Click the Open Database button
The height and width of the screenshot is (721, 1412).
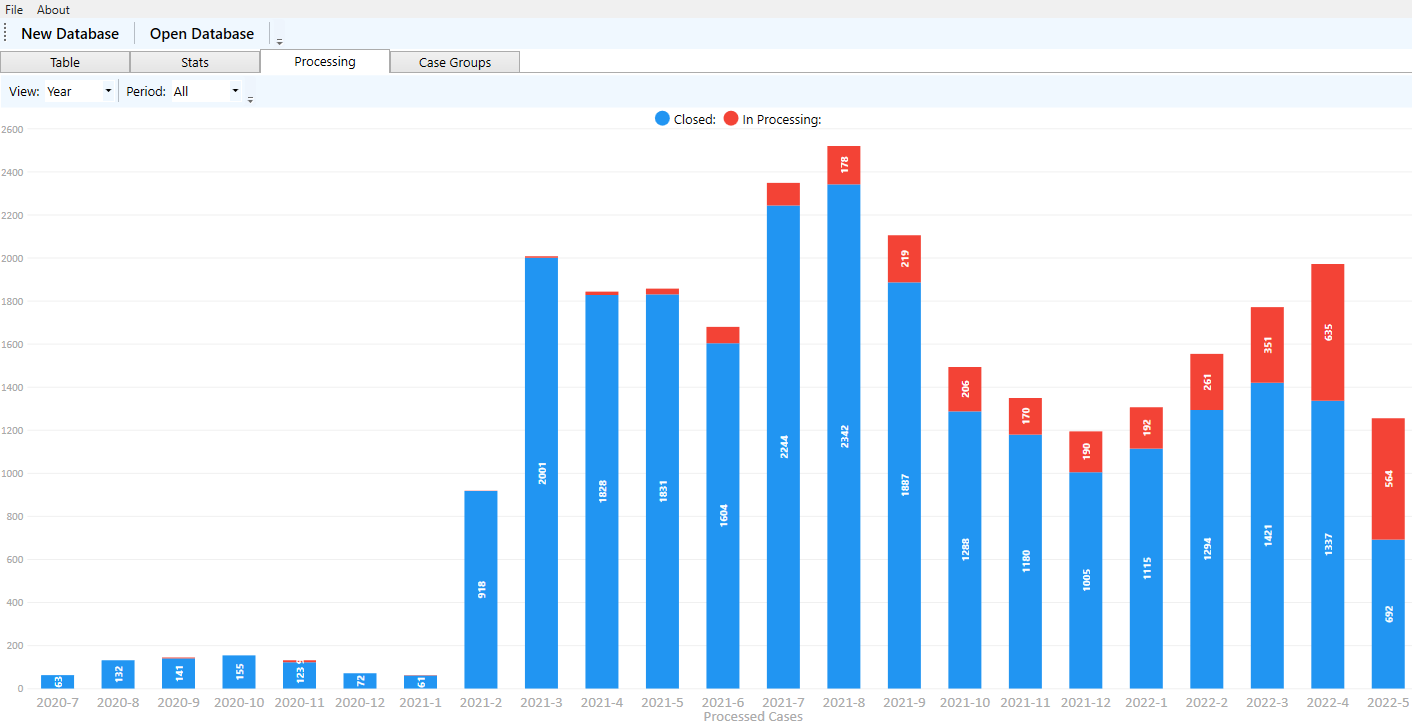pos(202,33)
